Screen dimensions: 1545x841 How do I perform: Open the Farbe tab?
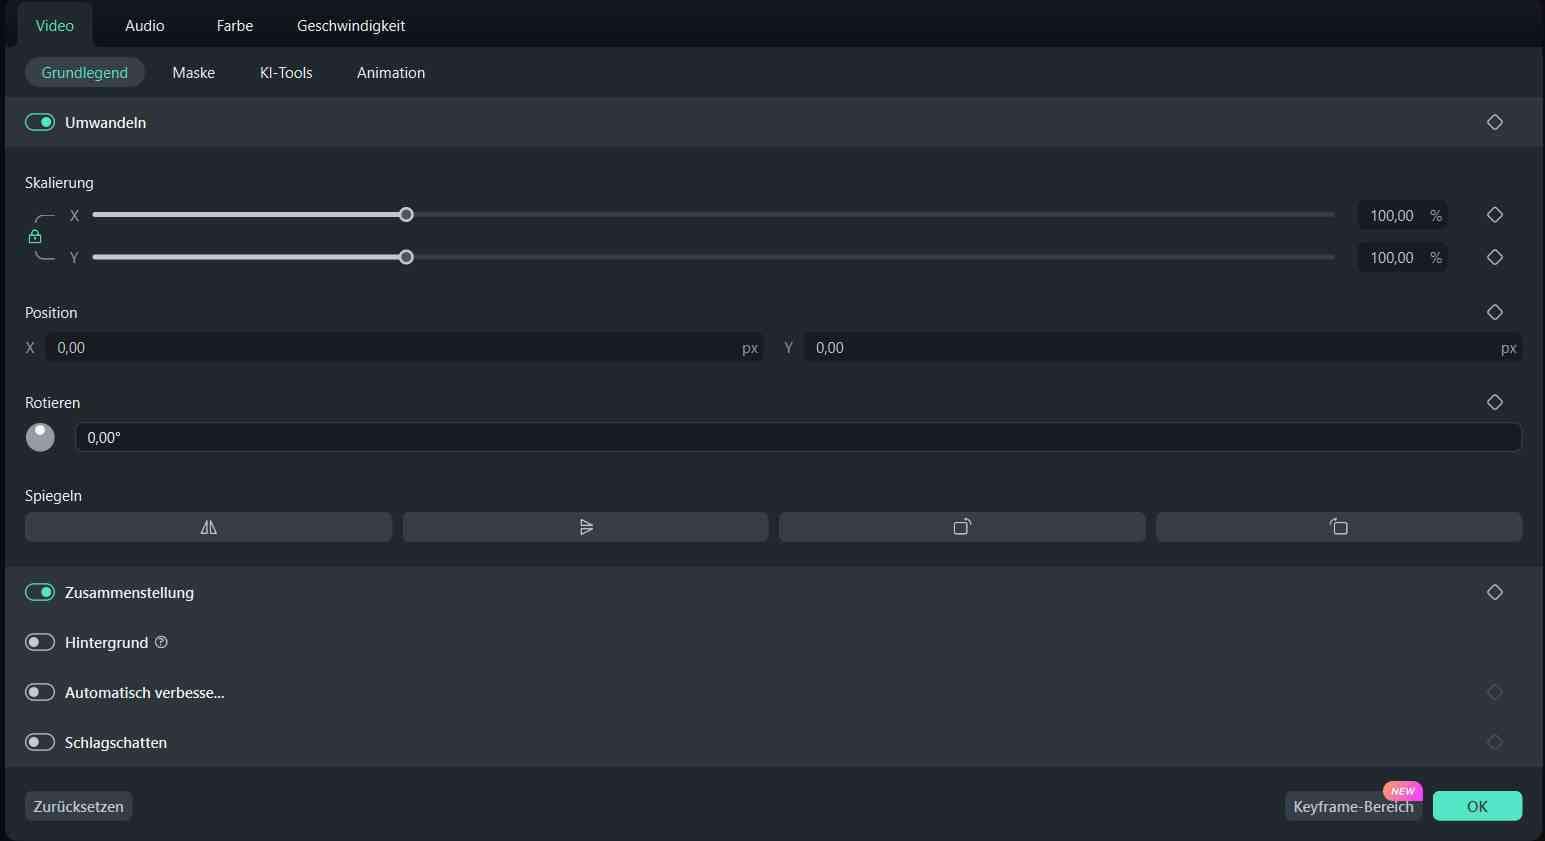tap(235, 26)
